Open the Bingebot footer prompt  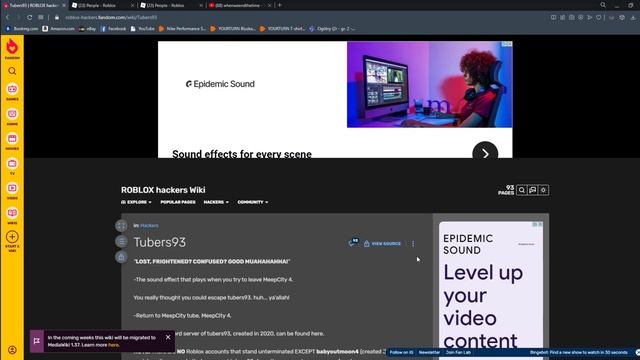[578, 352]
